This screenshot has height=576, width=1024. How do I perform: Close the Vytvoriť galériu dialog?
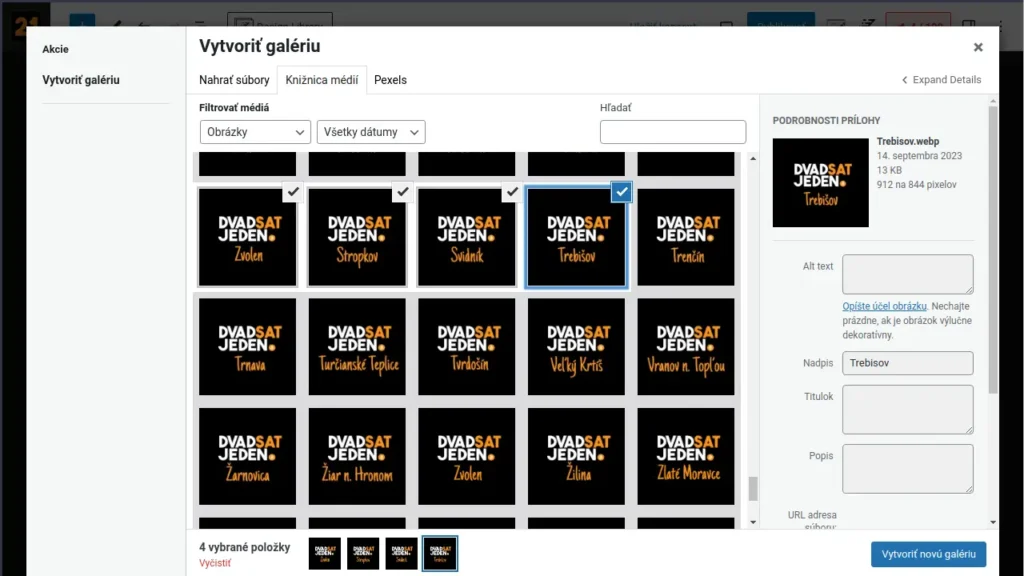click(x=978, y=47)
